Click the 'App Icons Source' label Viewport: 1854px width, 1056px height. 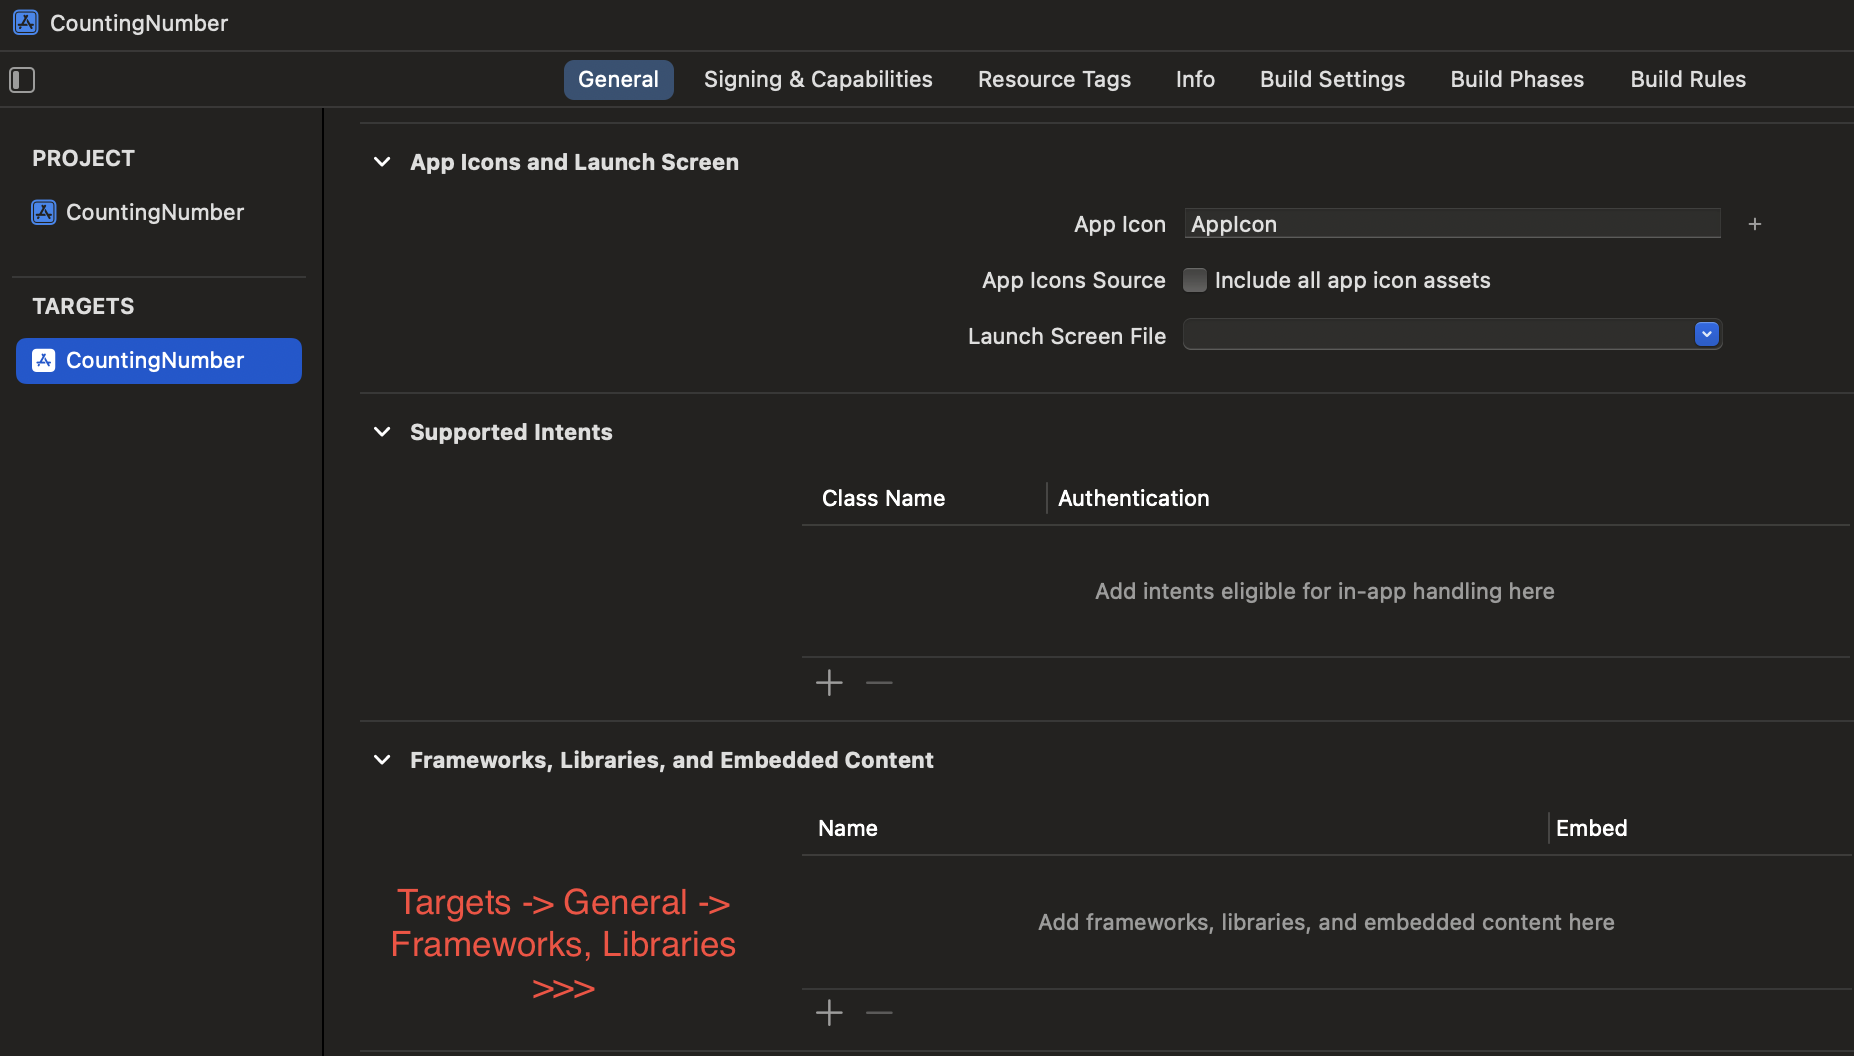click(x=1073, y=280)
